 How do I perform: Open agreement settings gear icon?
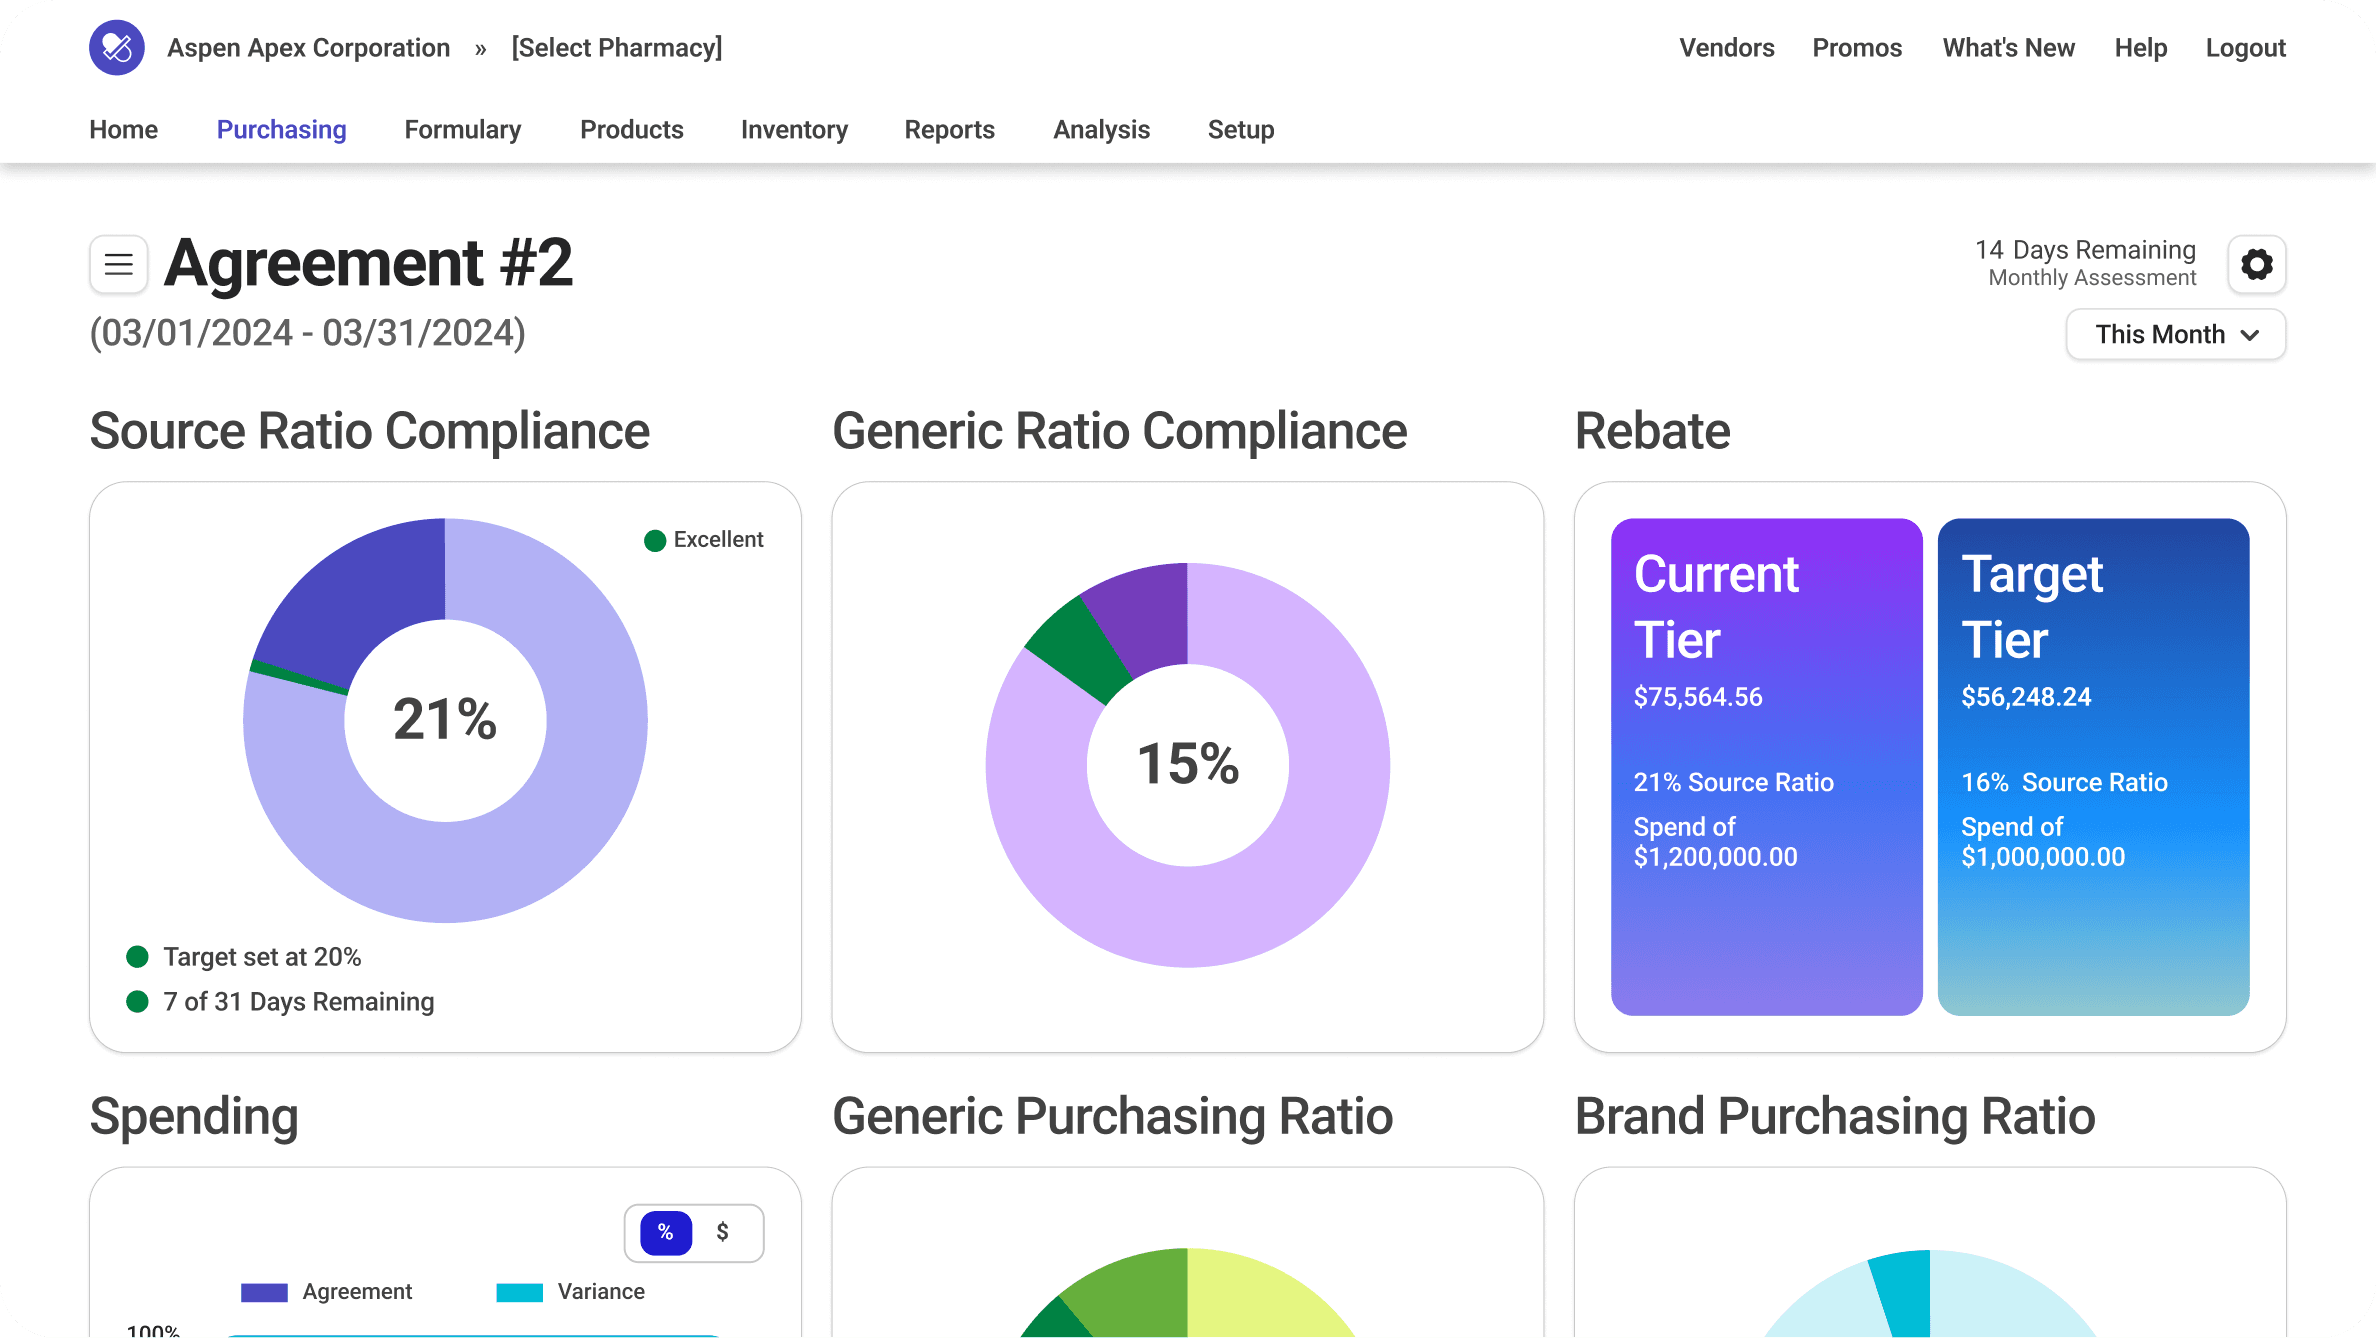pos(2256,265)
